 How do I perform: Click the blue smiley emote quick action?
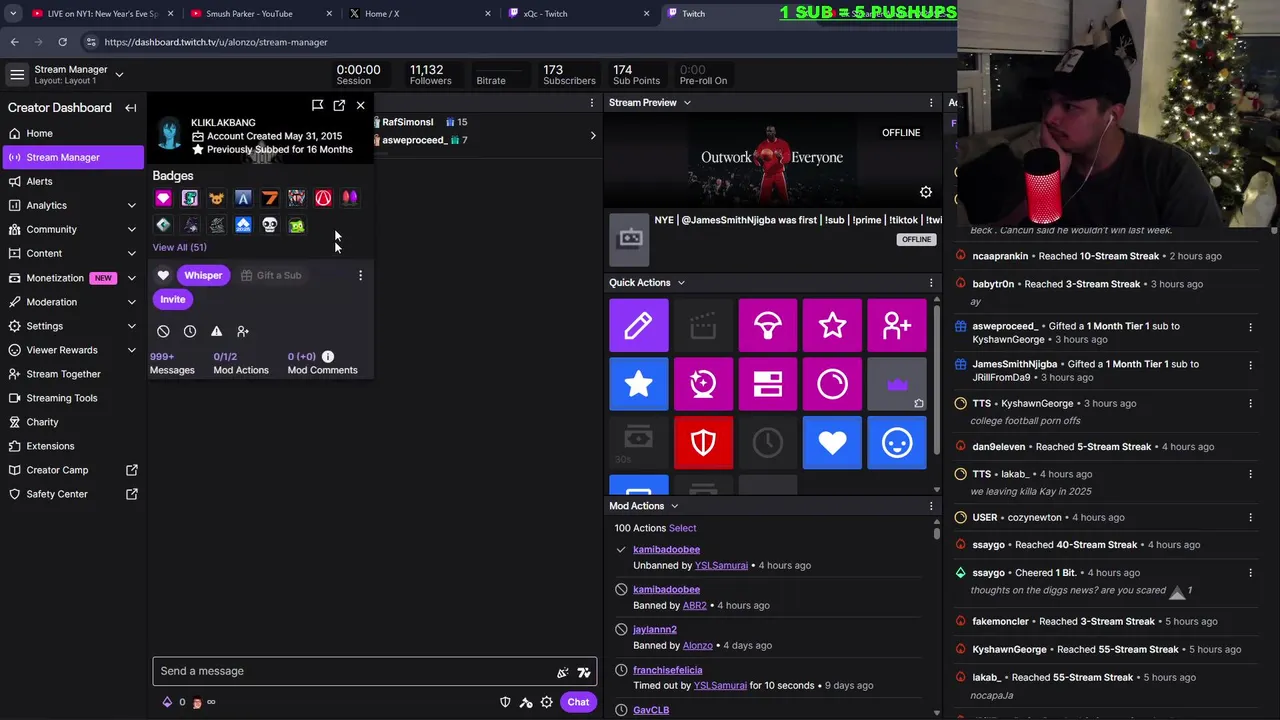897,442
